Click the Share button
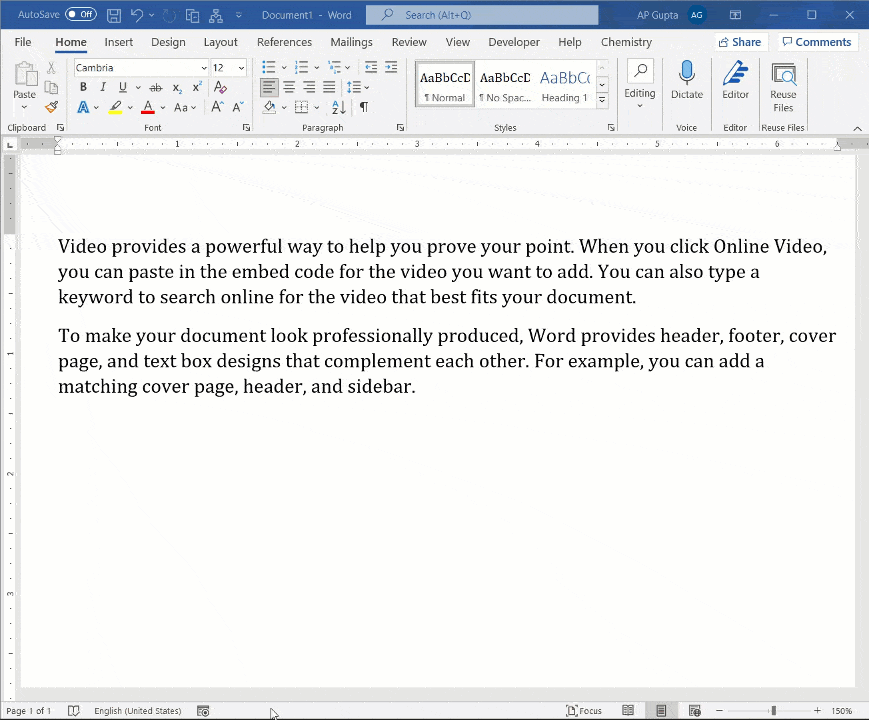The image size is (869, 720). (740, 42)
